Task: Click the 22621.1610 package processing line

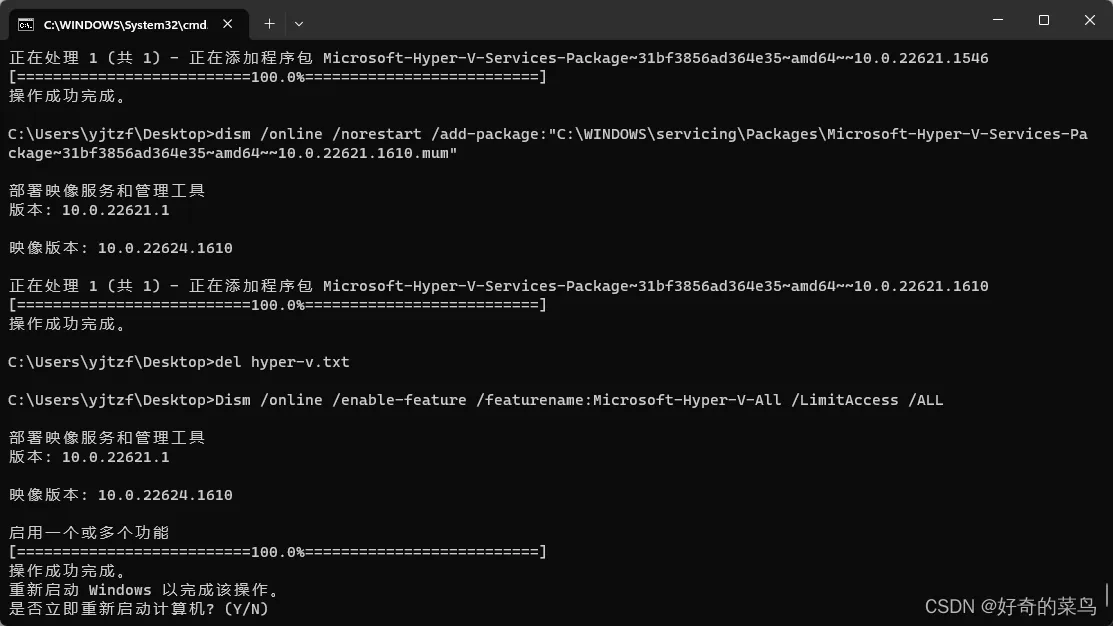Action: click(498, 286)
